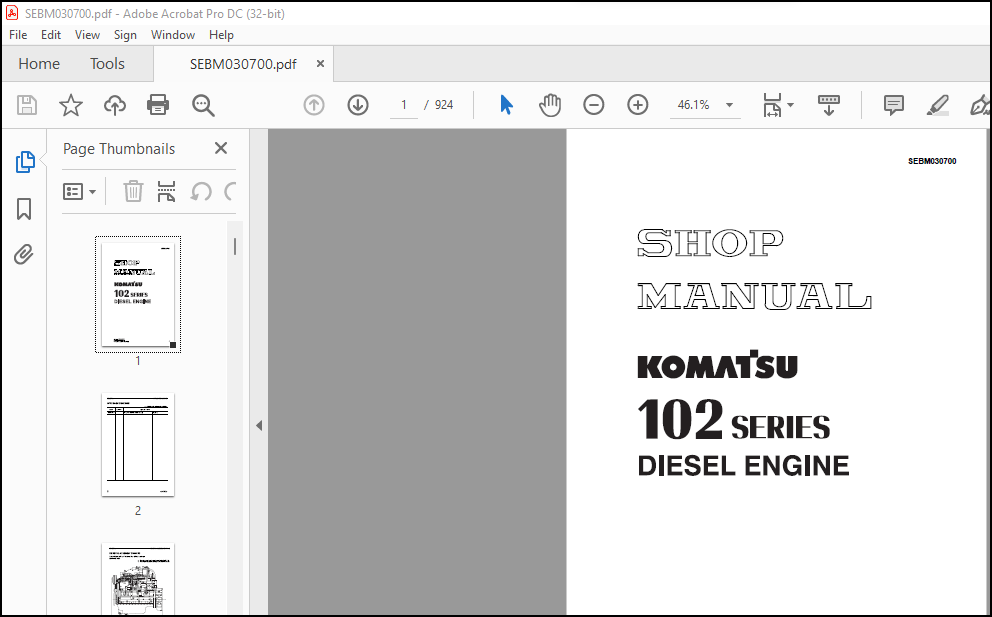Image resolution: width=992 pixels, height=617 pixels.
Task: Open the fit page options tool
Action: [x=772, y=105]
